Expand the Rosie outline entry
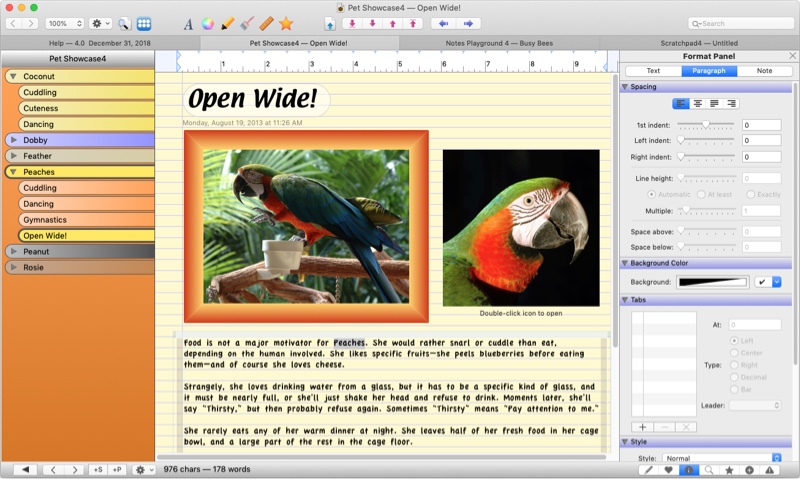This screenshot has height=479, width=800. [14, 267]
